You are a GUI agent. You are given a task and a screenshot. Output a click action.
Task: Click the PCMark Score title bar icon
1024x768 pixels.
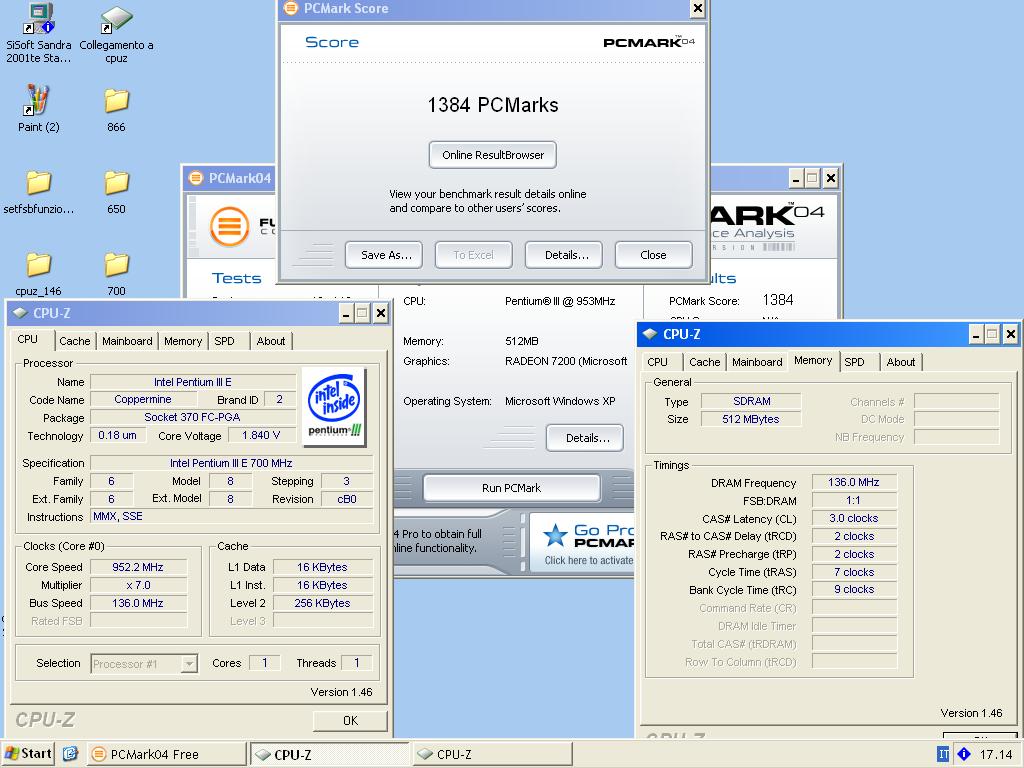point(291,8)
